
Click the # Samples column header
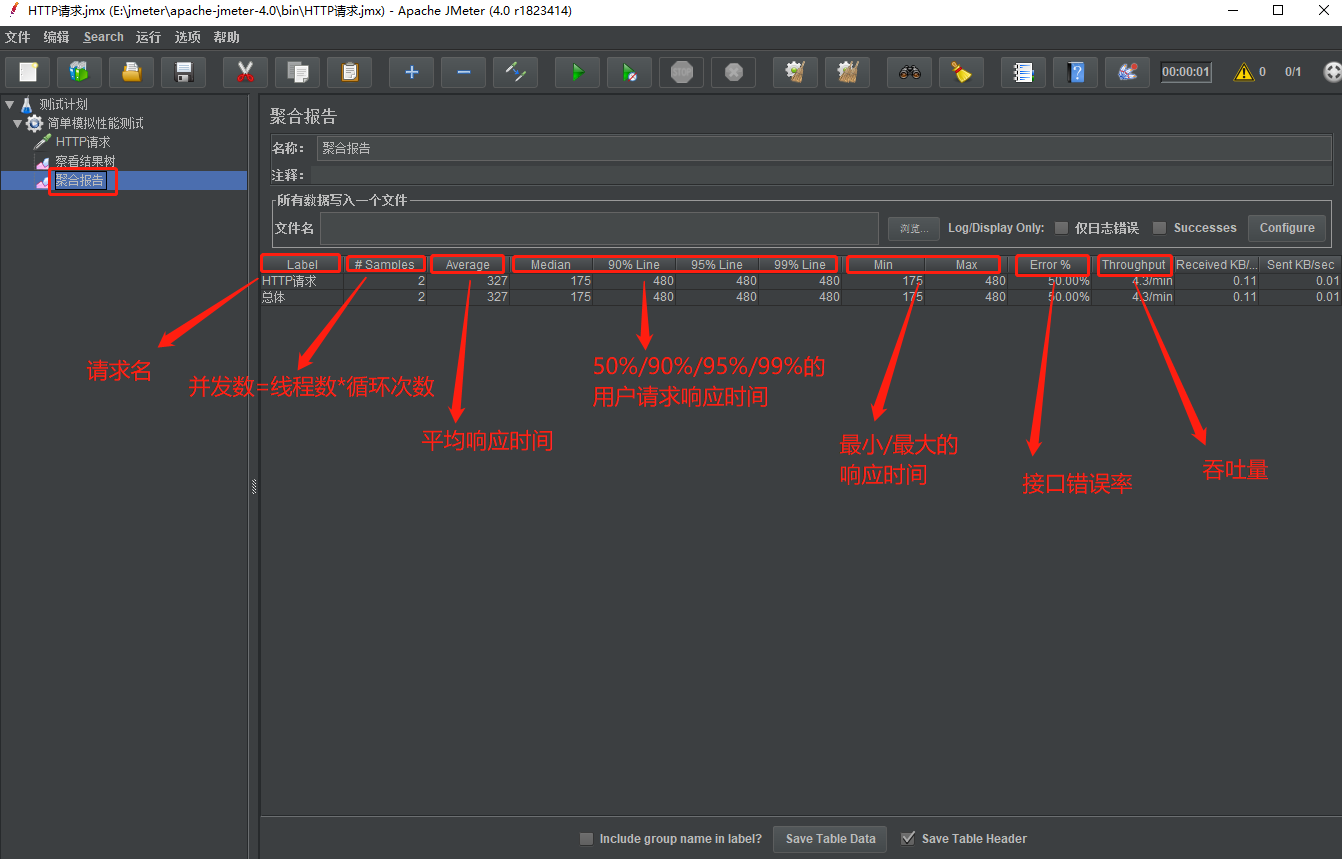click(x=385, y=265)
